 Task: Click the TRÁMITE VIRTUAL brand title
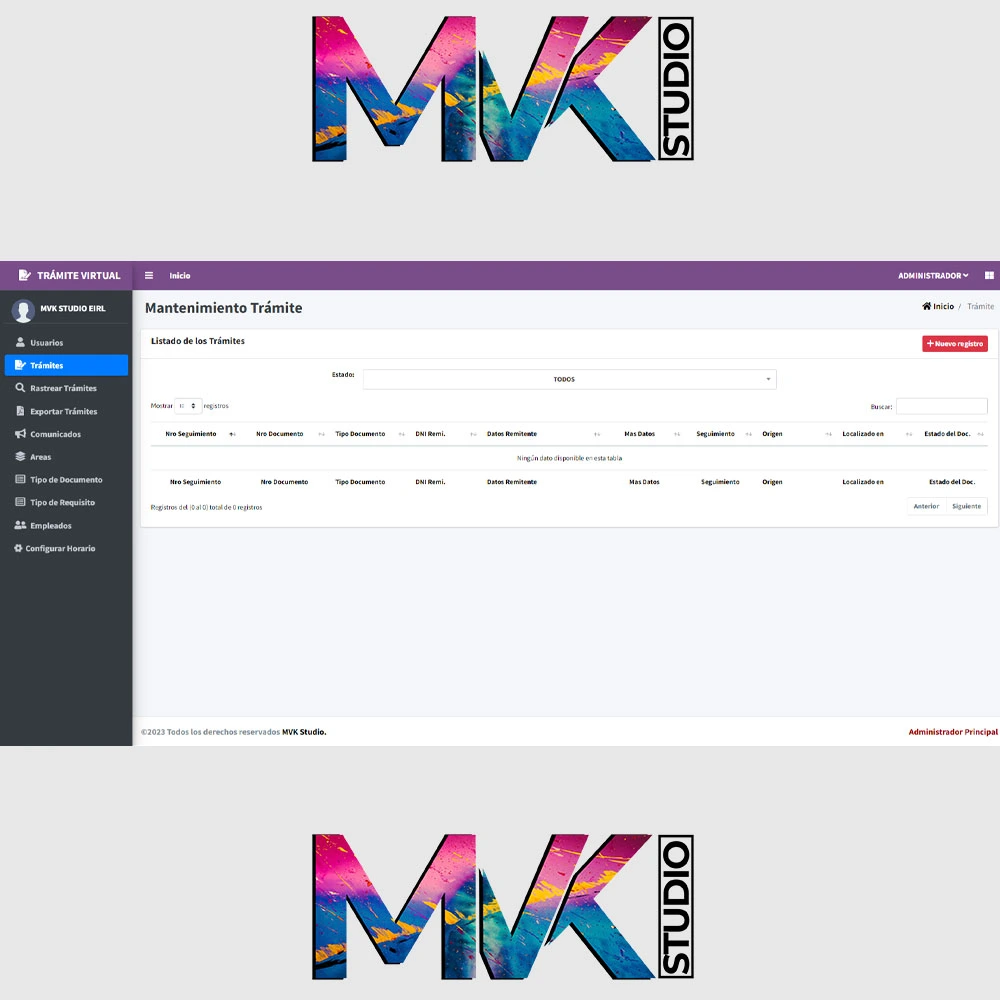pyautogui.click(x=78, y=276)
